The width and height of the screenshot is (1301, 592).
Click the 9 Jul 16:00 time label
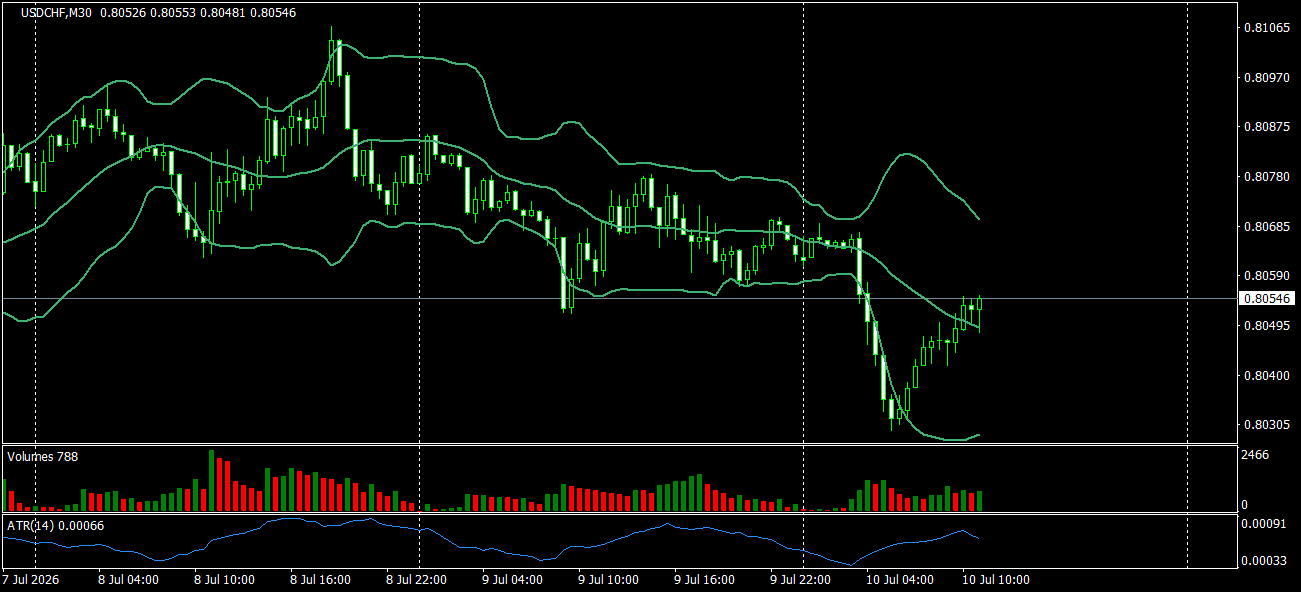pos(704,580)
